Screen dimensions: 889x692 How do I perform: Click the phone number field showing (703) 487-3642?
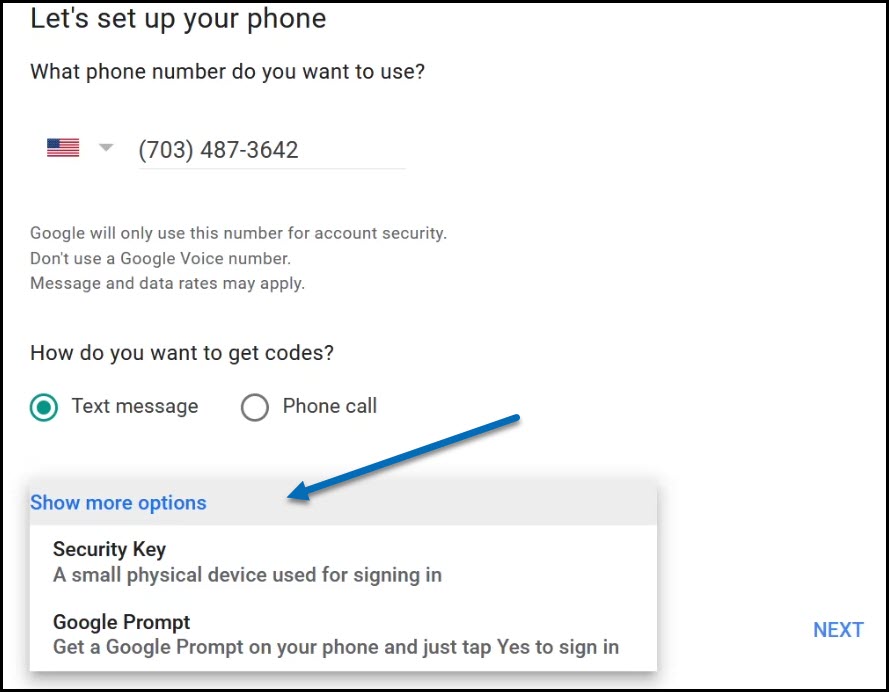(272, 150)
